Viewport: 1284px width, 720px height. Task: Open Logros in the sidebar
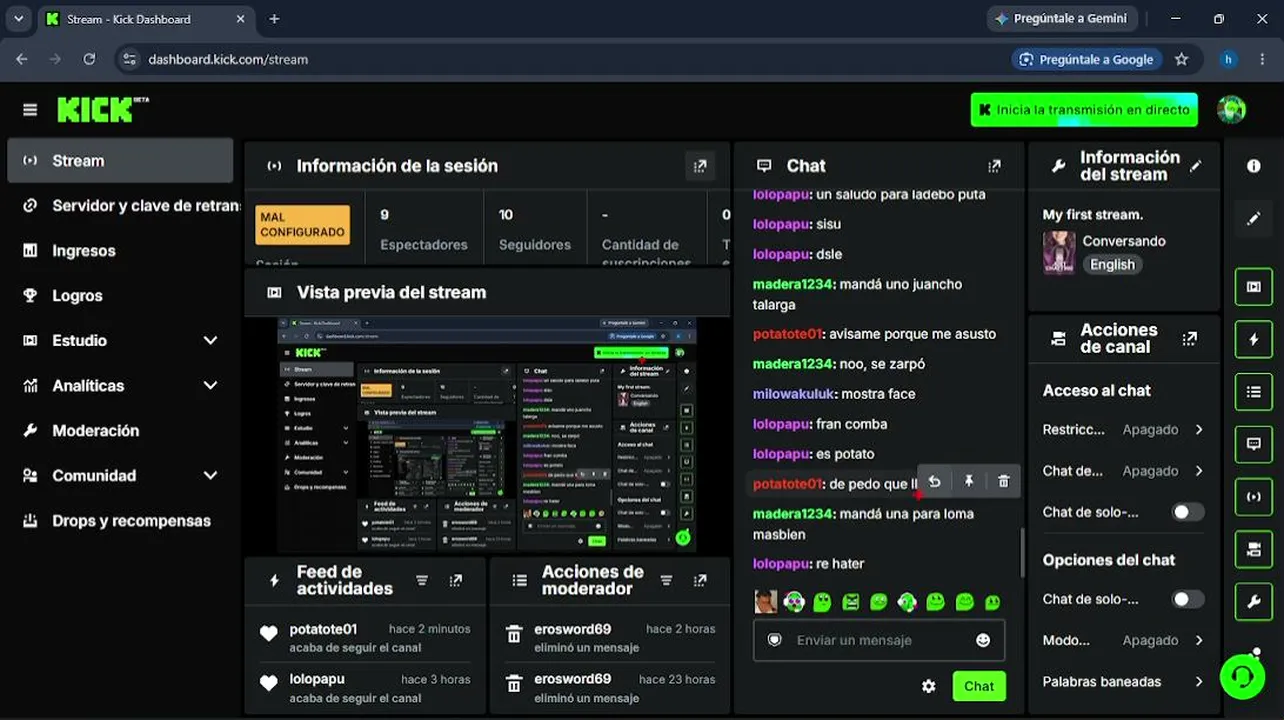120,295
